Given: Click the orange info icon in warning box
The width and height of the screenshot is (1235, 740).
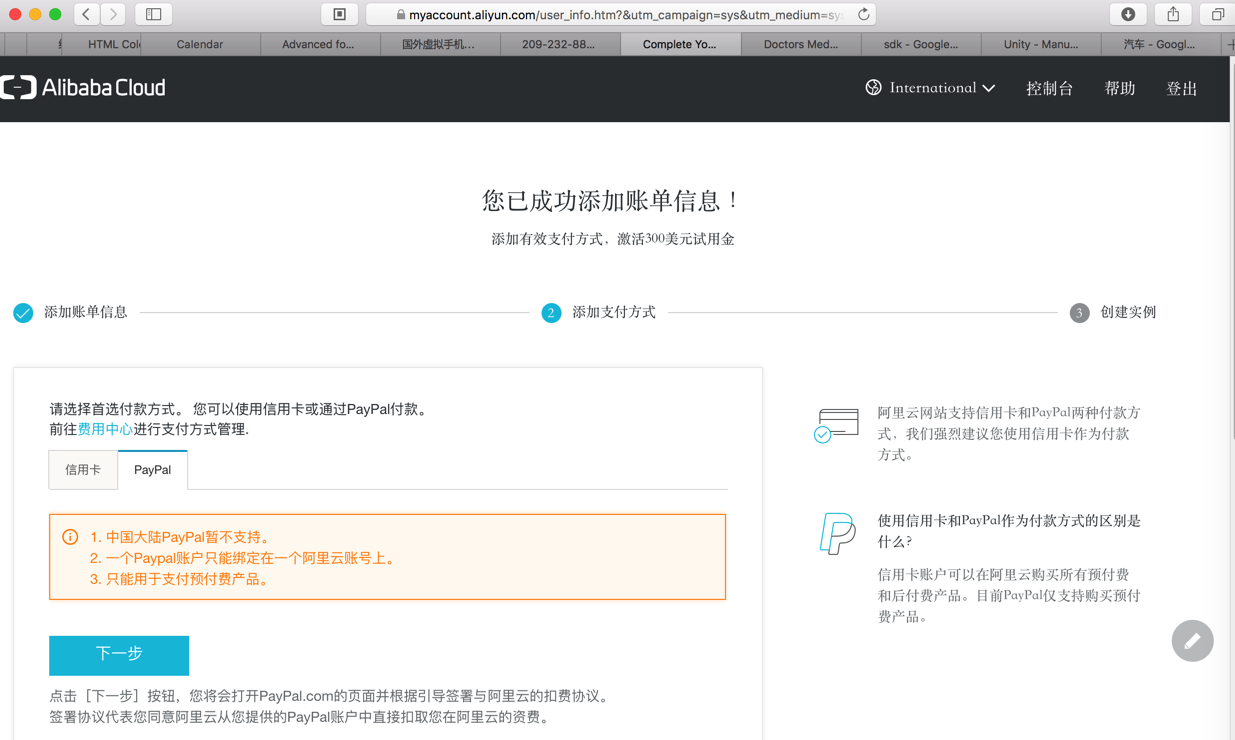Looking at the screenshot, I should tap(70, 537).
